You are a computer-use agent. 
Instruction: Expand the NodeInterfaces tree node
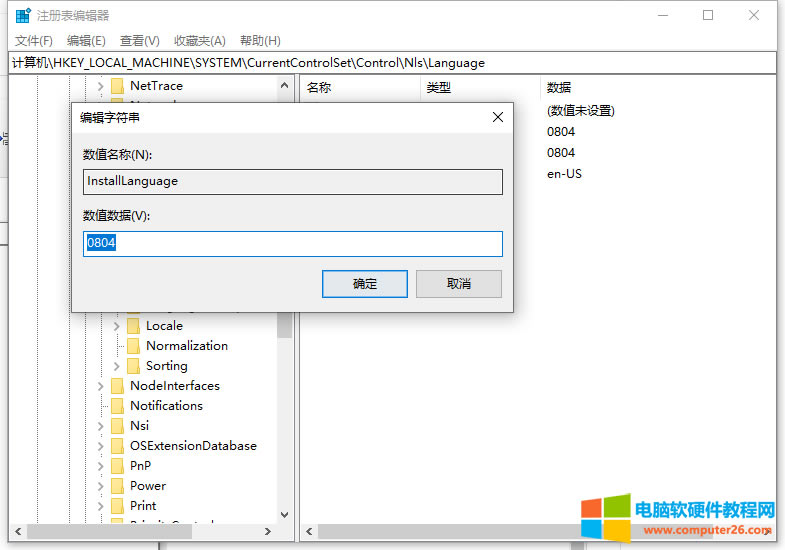[101, 386]
